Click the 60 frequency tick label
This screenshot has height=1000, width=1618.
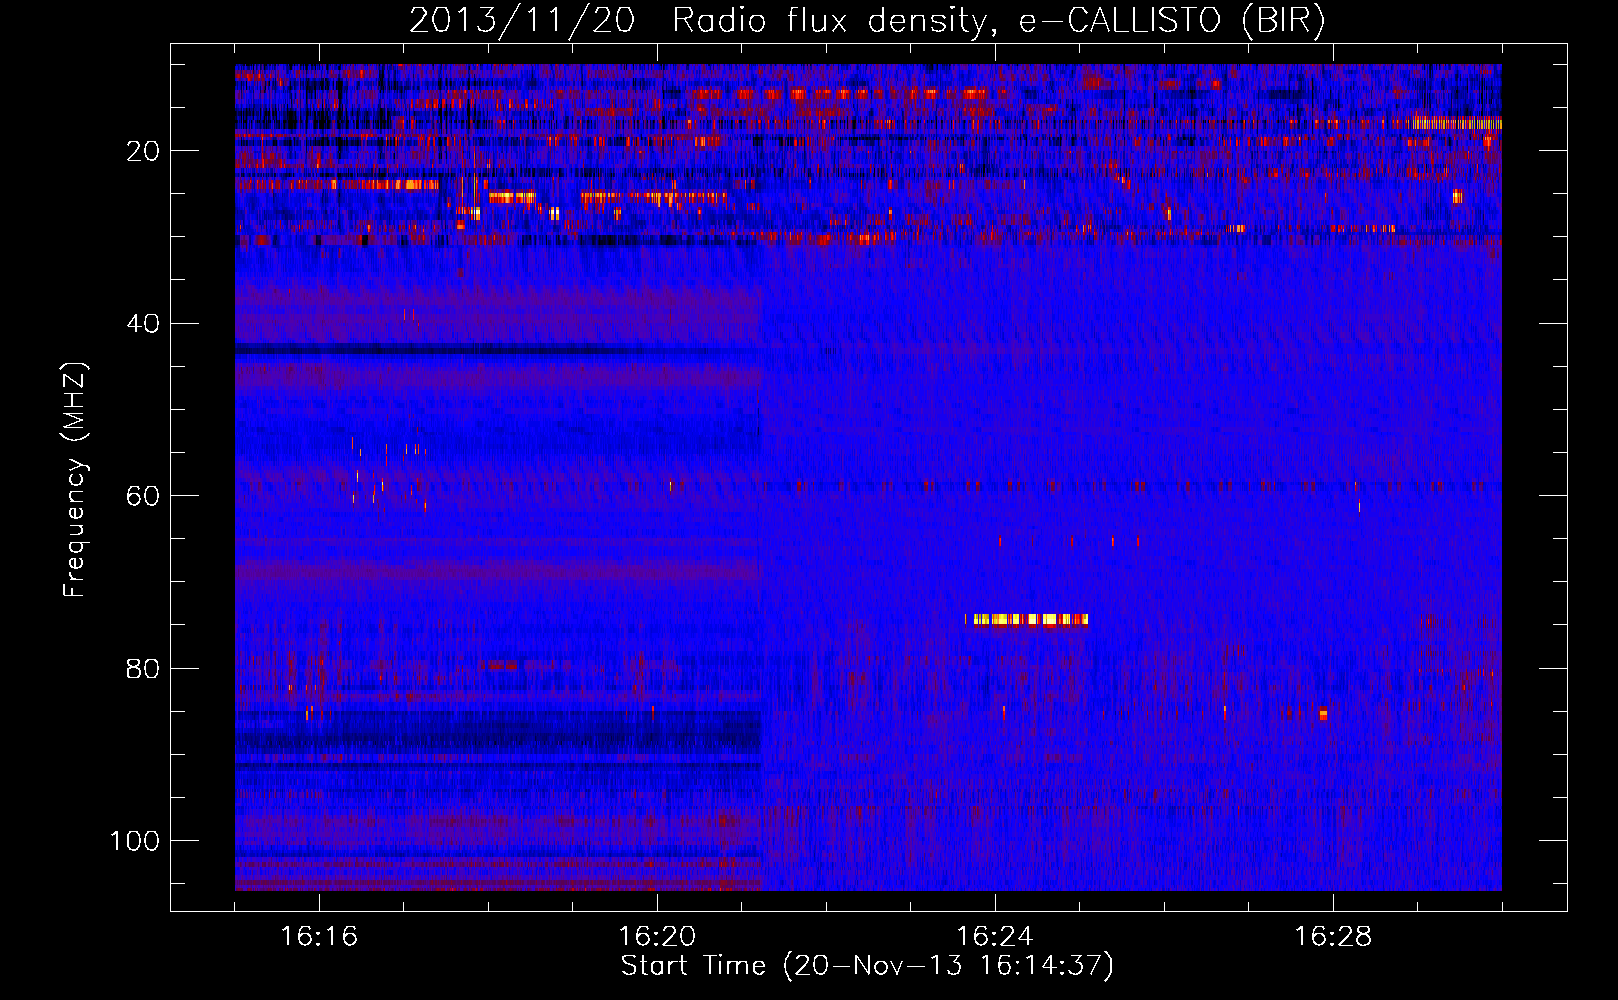pyautogui.click(x=144, y=496)
